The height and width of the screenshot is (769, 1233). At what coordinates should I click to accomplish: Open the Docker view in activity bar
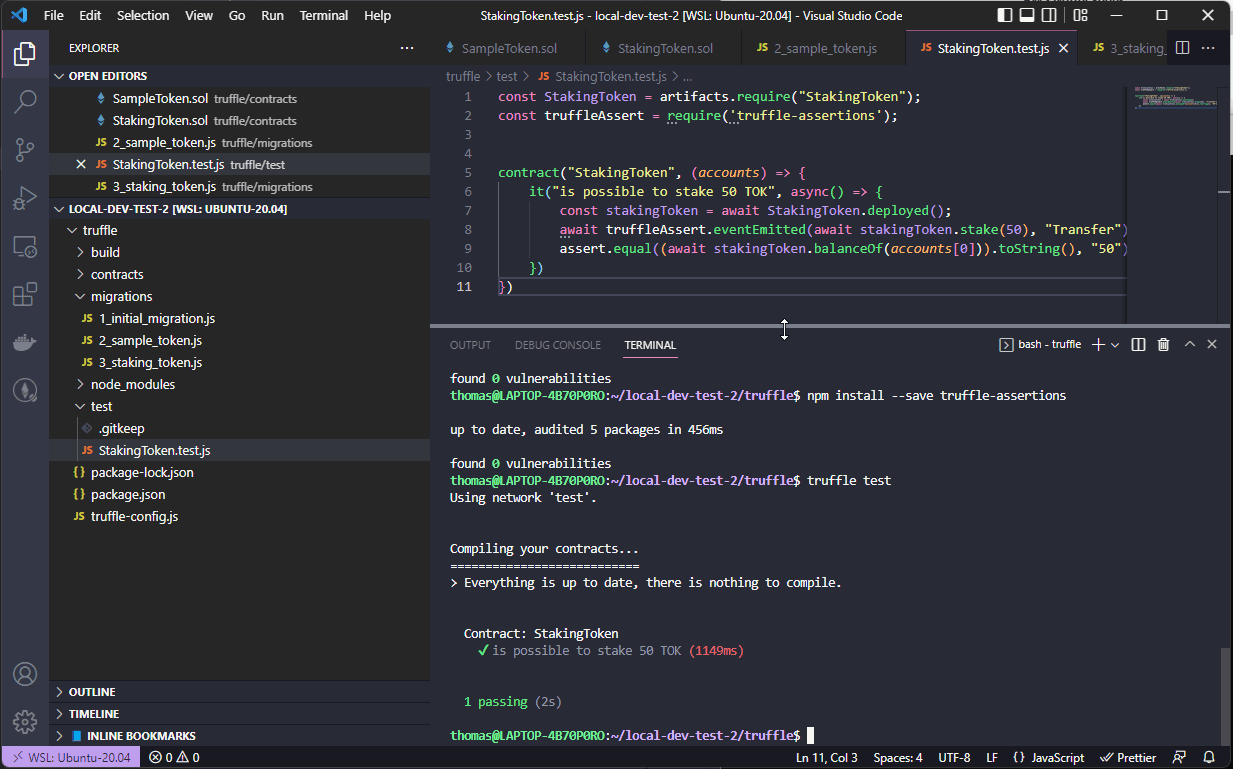[25, 343]
